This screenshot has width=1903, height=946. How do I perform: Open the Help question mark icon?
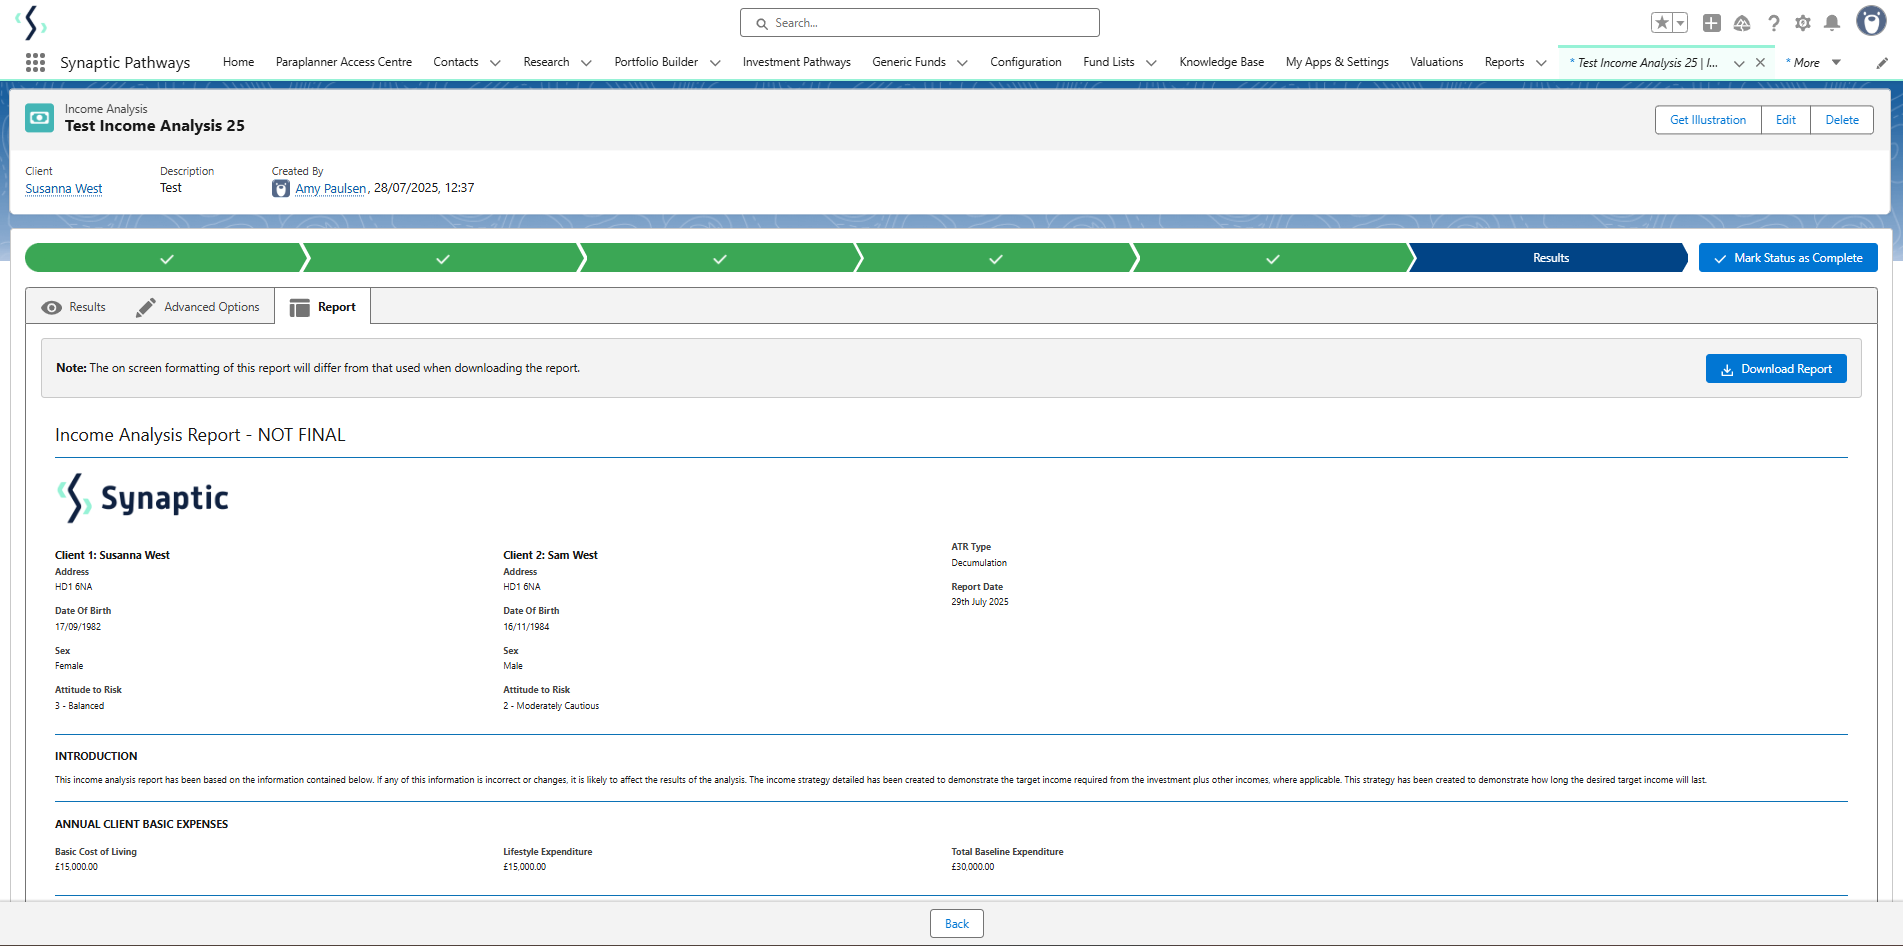(1773, 23)
